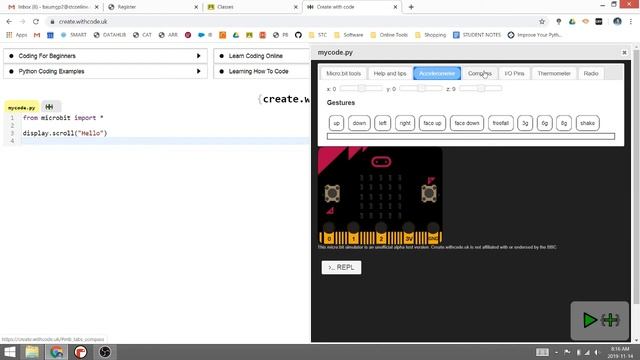Open Chrome three-dot menu
This screenshot has height=360, width=640.
pos(631,22)
